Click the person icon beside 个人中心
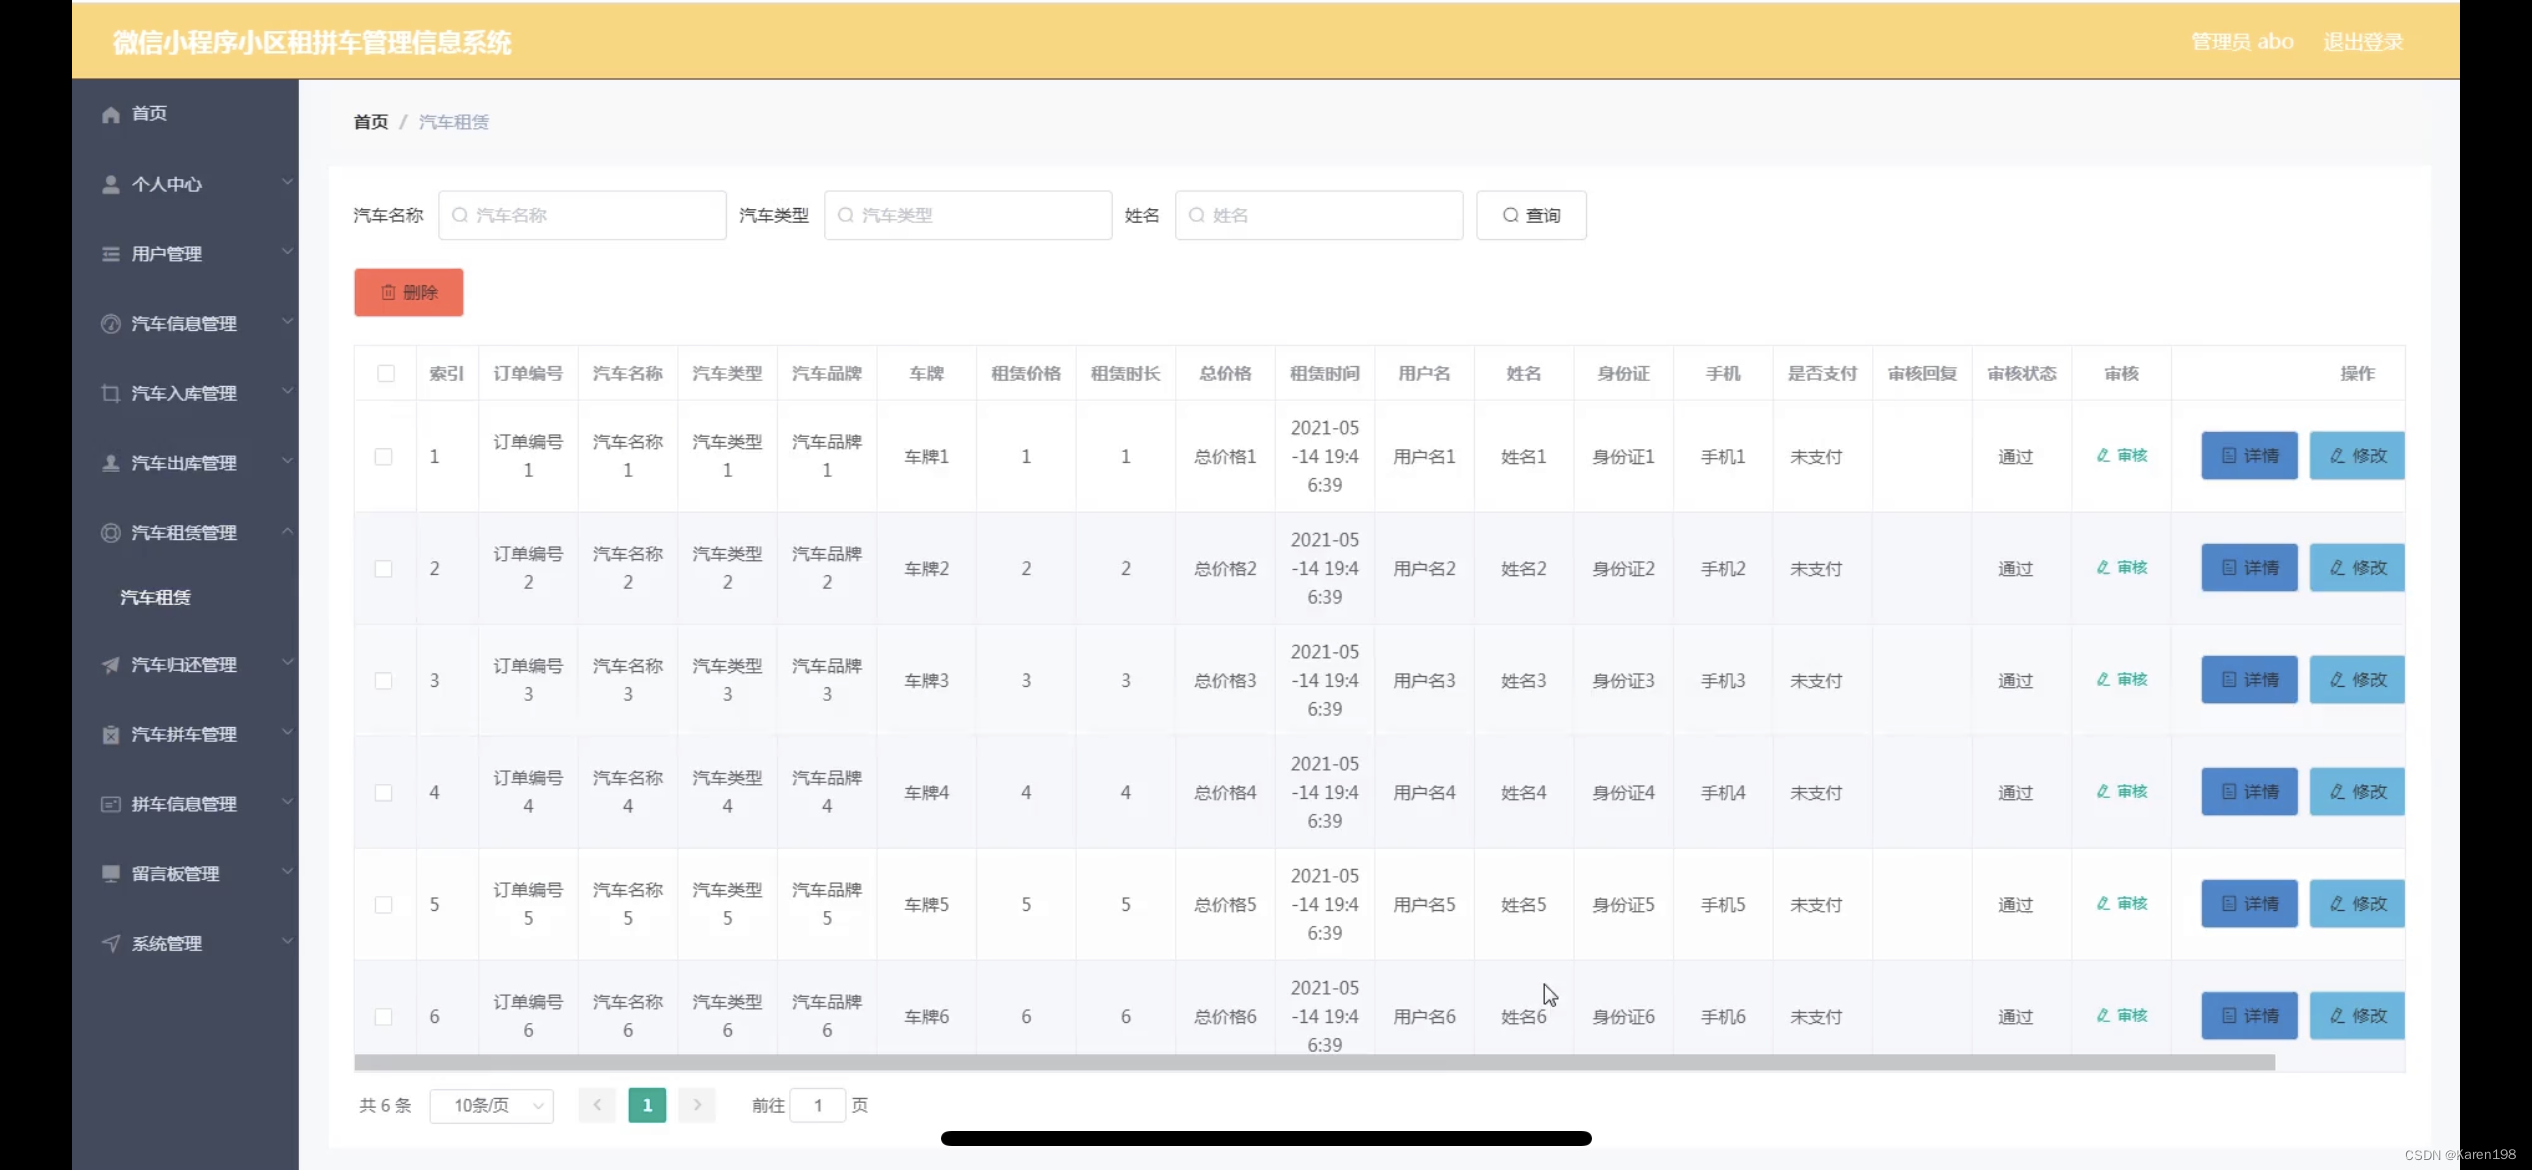Image resolution: width=2532 pixels, height=1170 pixels. [111, 184]
